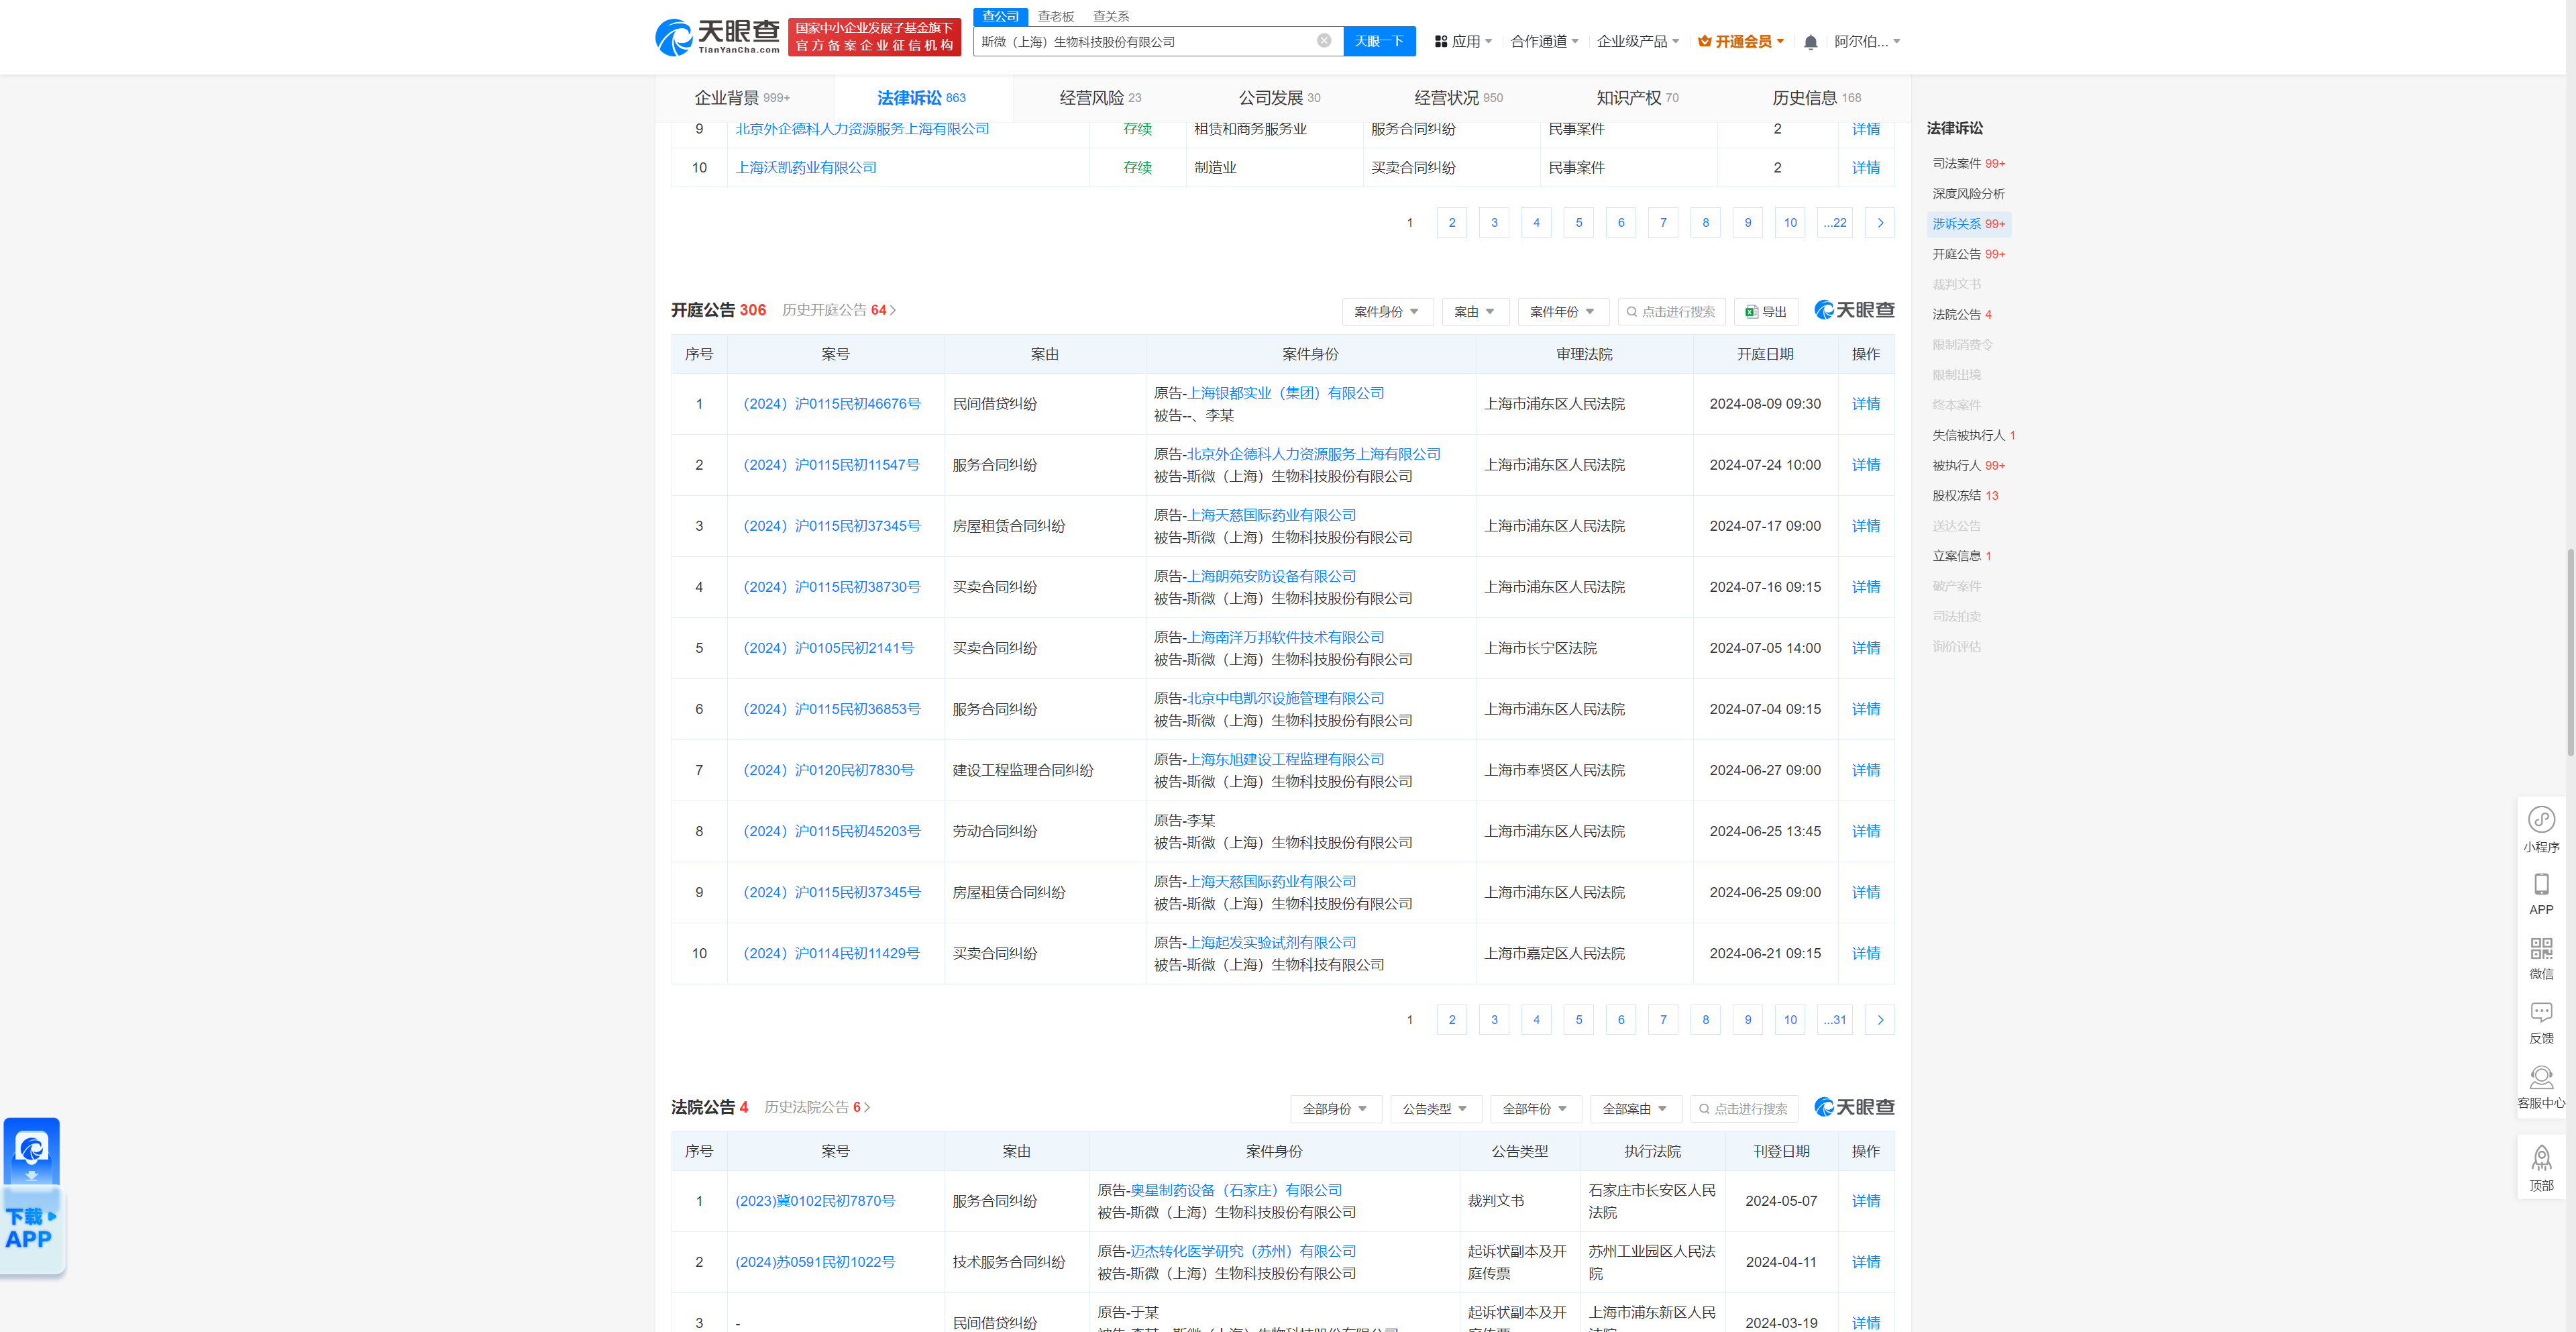Viewport: 2576px width, 1332px height.
Task: Click search field in 法院公告 toolbar
Action: tap(1744, 1109)
